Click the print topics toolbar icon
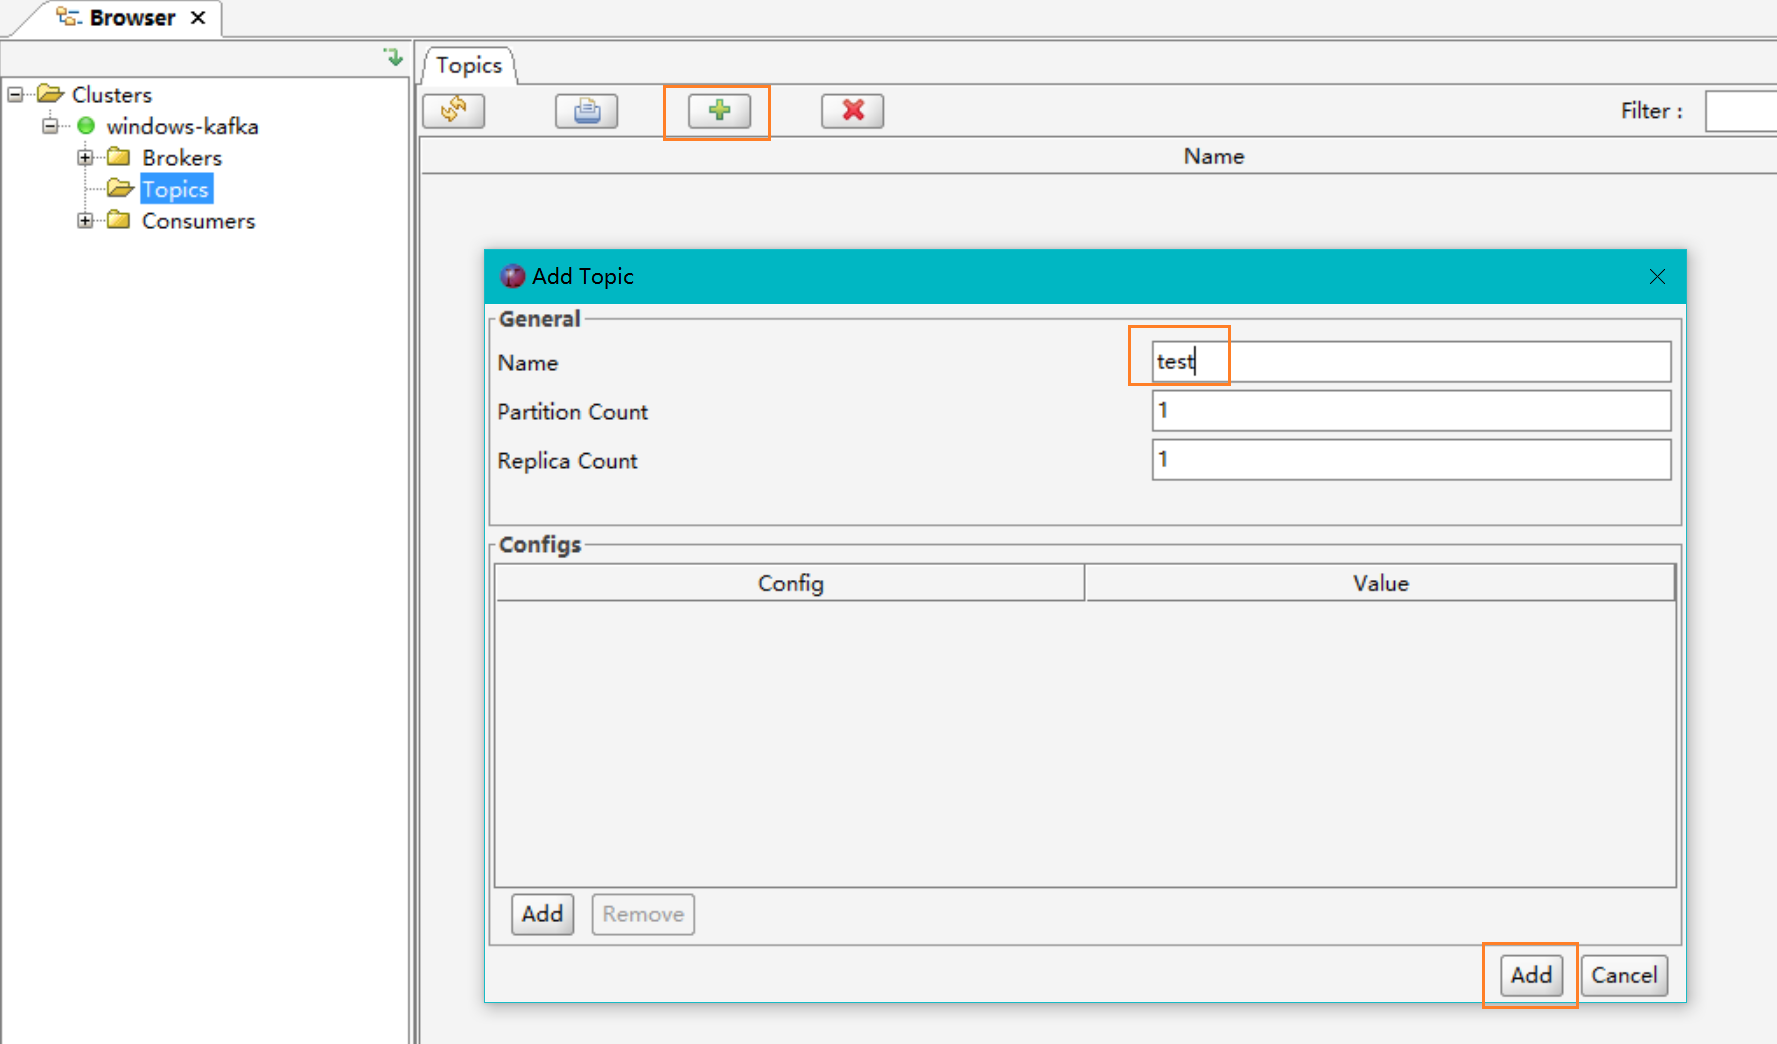This screenshot has height=1044, width=1777. 587,110
